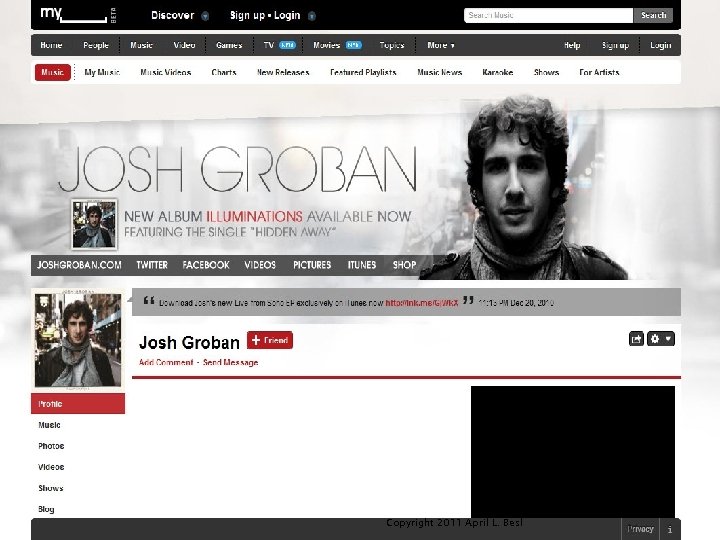
Task: Open the SHOP banner link
Action: pos(405,265)
